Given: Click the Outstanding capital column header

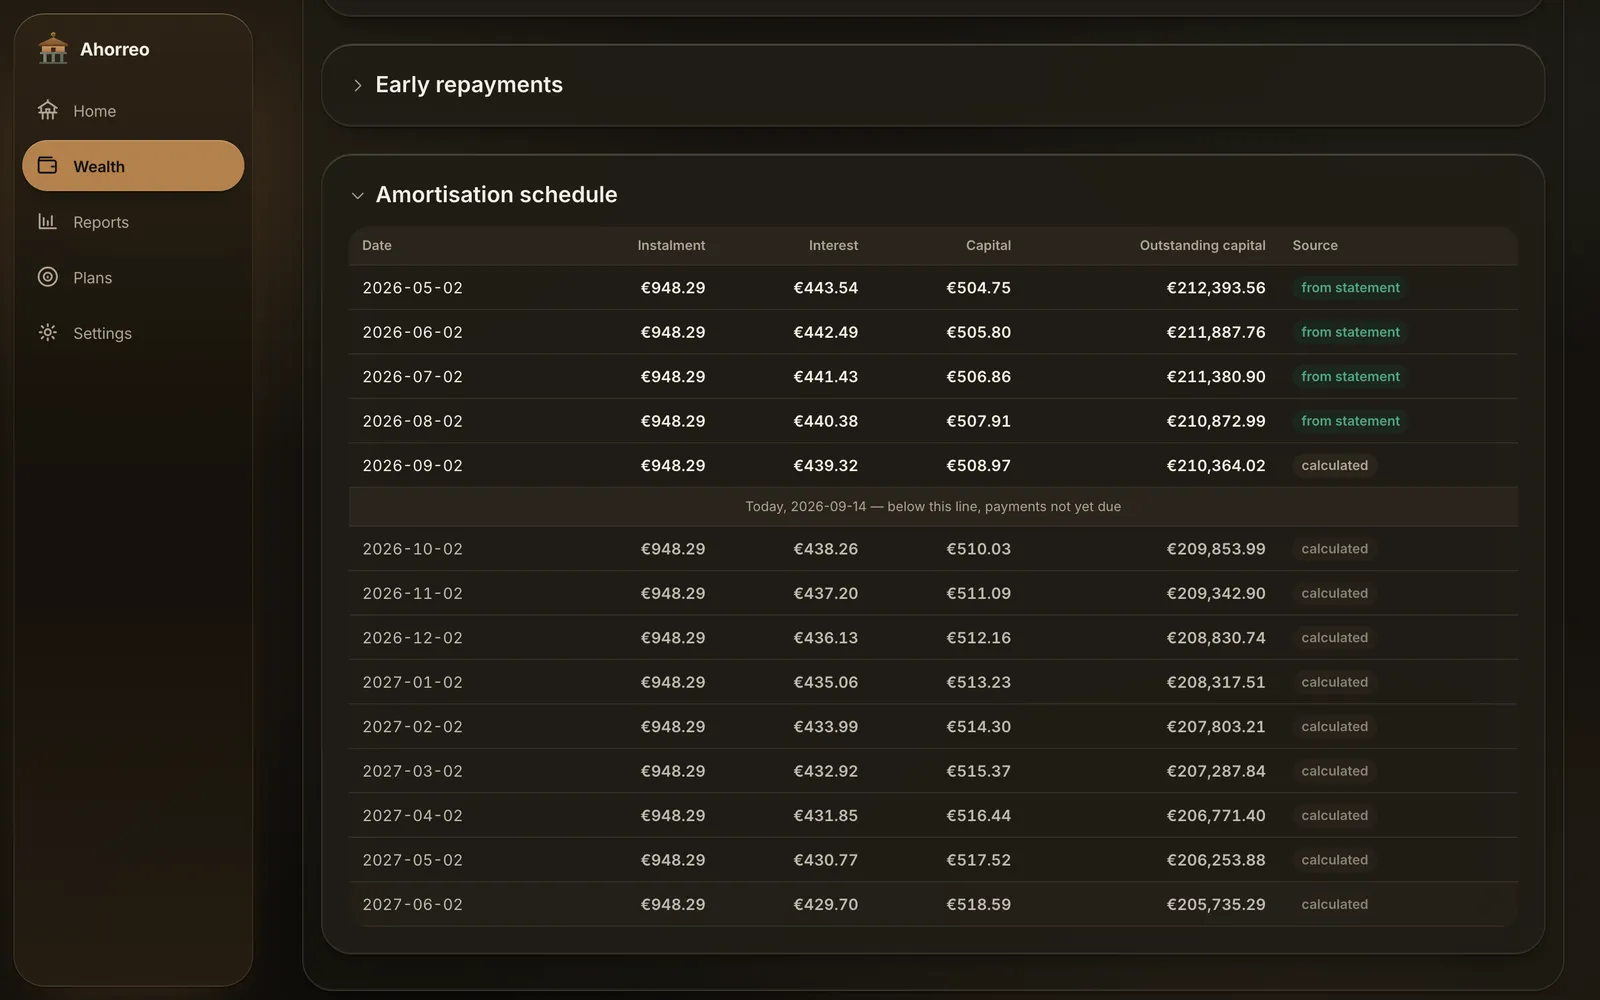Looking at the screenshot, I should point(1202,245).
